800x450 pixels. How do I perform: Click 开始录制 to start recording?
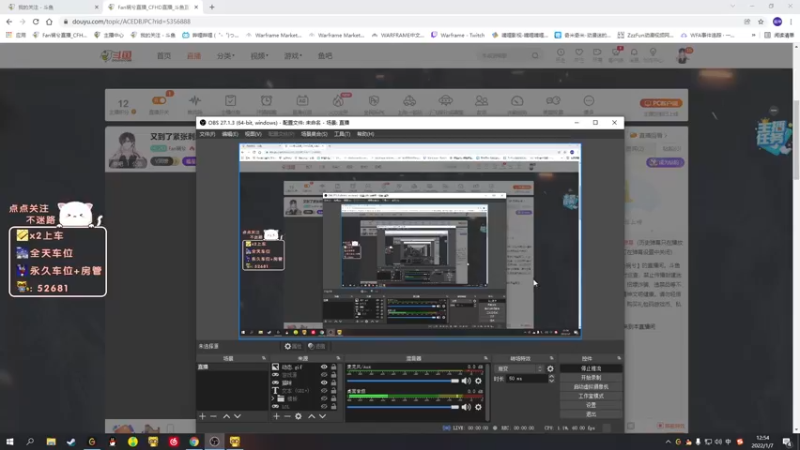click(x=591, y=378)
